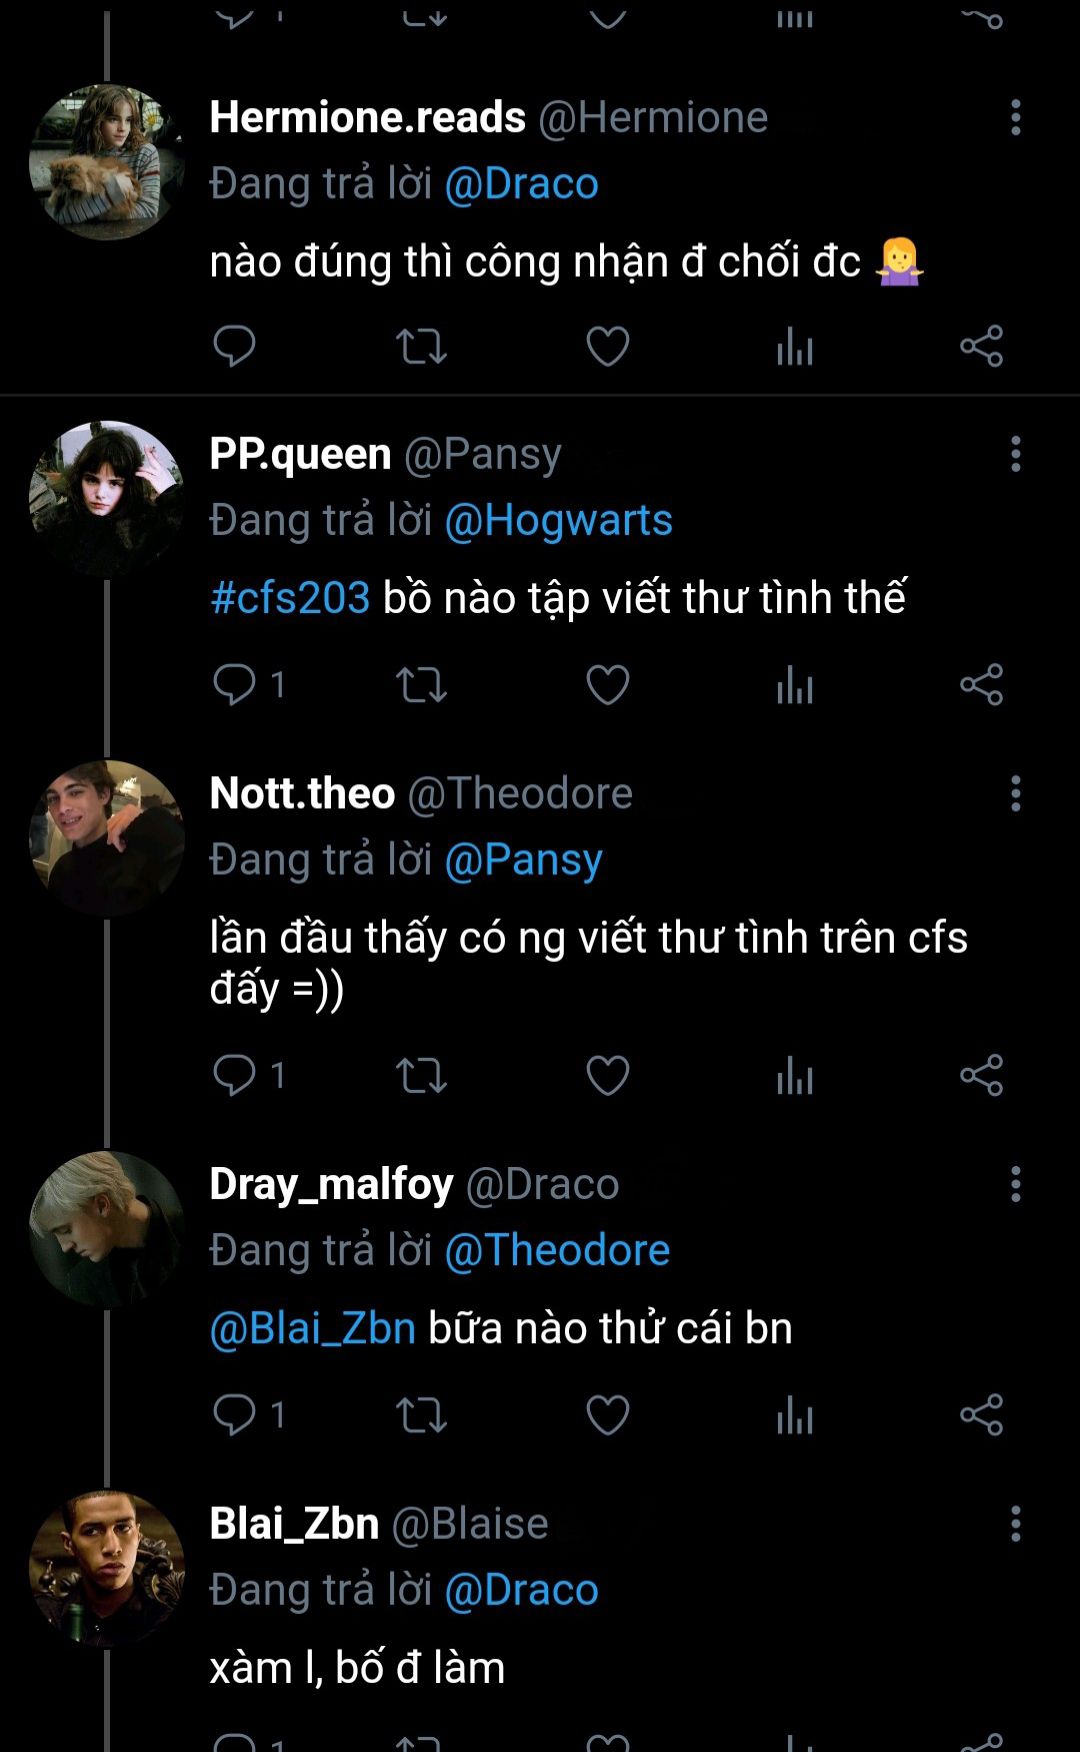Open the @Blai_Zbn mention in Dray_malfoy's tweet

click(x=312, y=1328)
